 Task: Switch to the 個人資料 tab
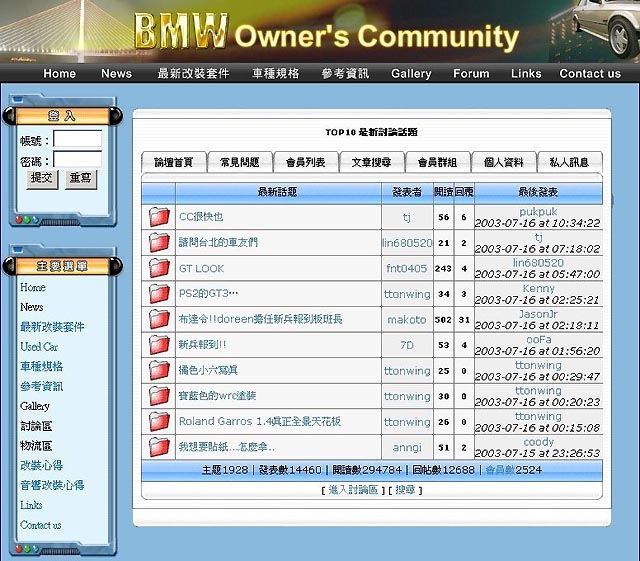click(504, 163)
